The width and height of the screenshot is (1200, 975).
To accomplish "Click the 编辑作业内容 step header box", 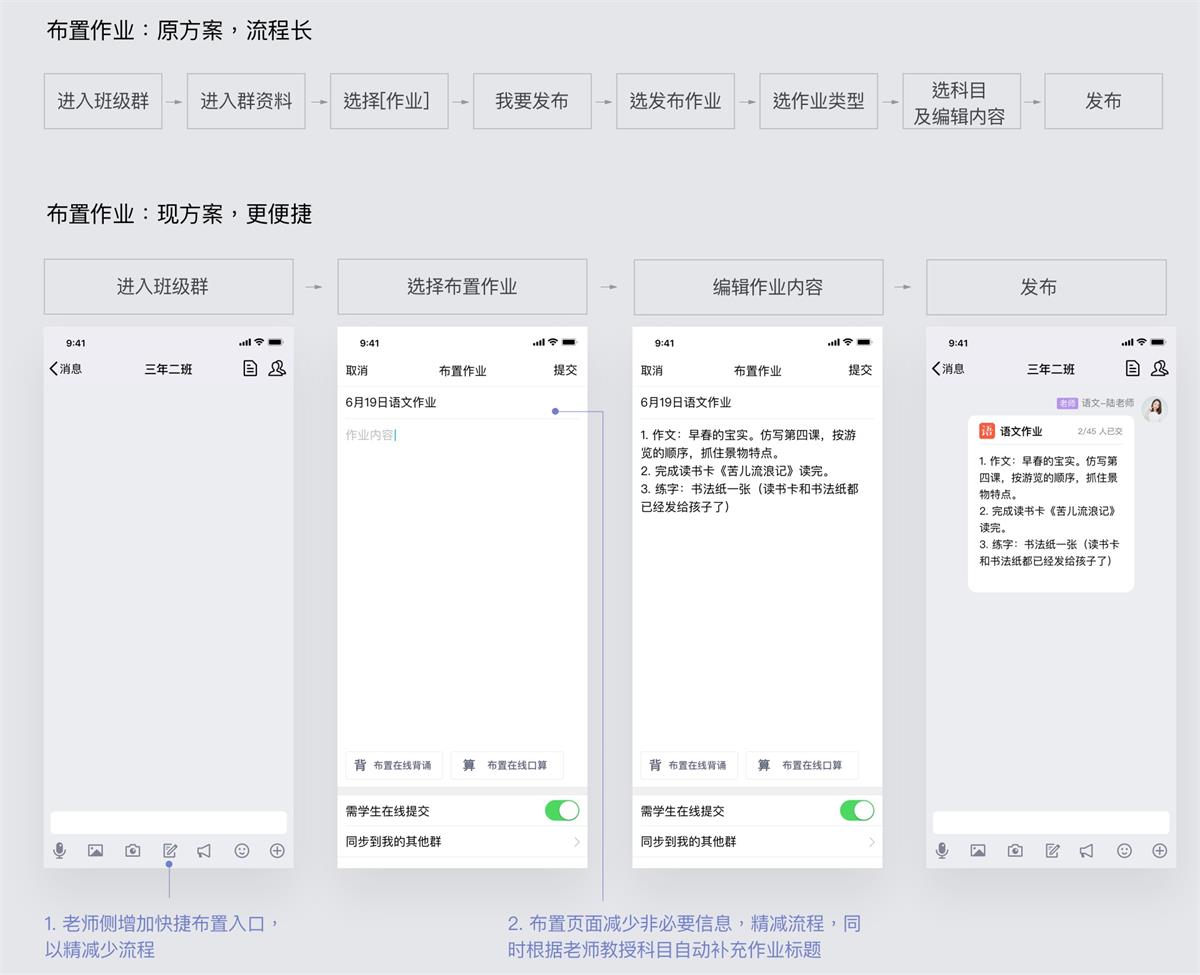I will click(x=758, y=287).
